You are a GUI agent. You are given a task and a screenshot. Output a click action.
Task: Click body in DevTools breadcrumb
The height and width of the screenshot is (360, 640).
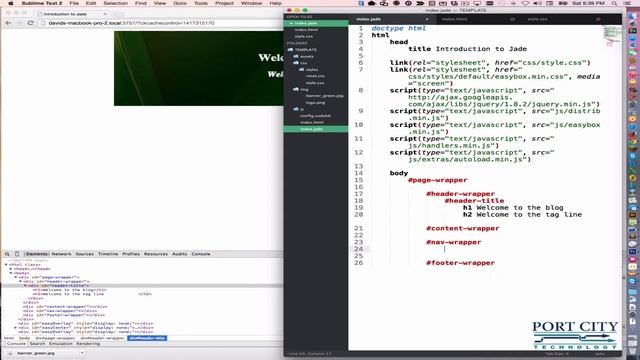[x=24, y=338]
